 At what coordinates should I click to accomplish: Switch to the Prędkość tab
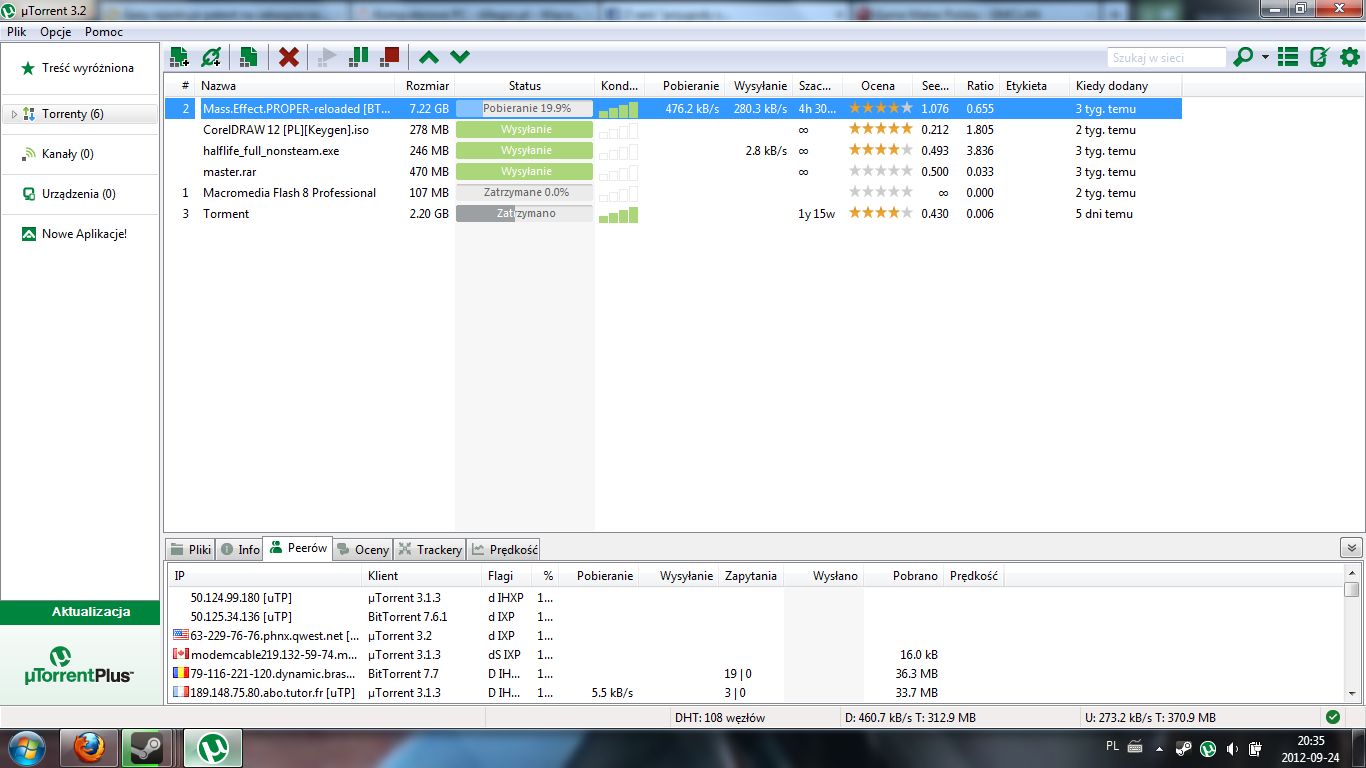[x=505, y=549]
